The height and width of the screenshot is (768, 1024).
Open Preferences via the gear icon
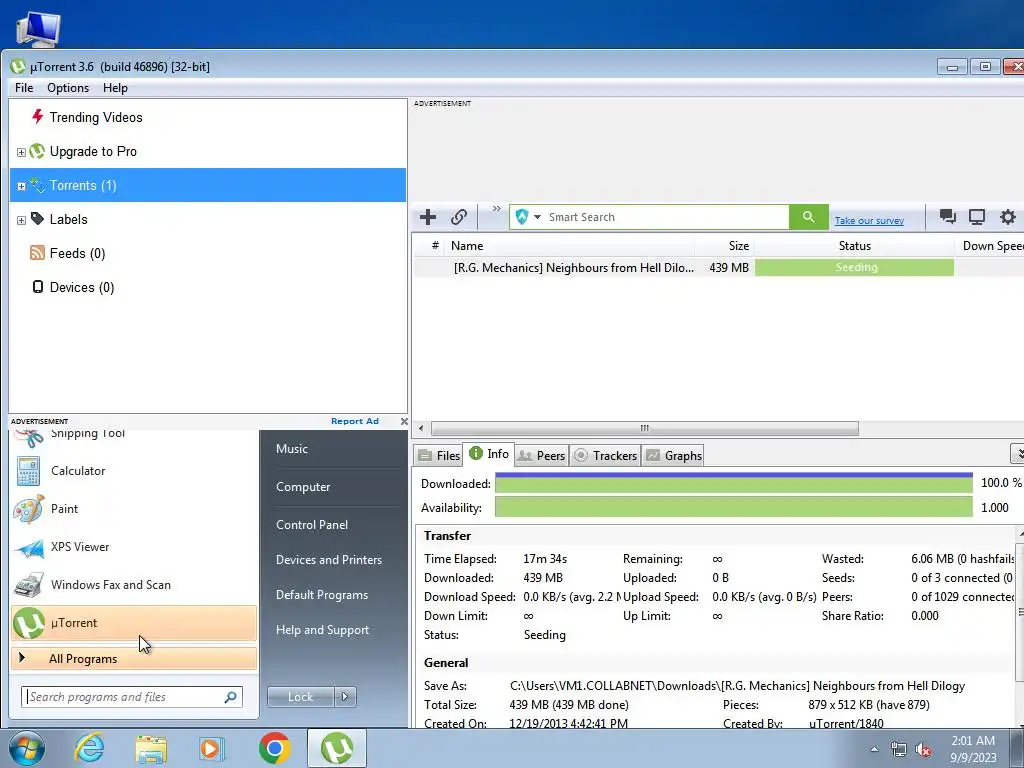(x=1008, y=217)
